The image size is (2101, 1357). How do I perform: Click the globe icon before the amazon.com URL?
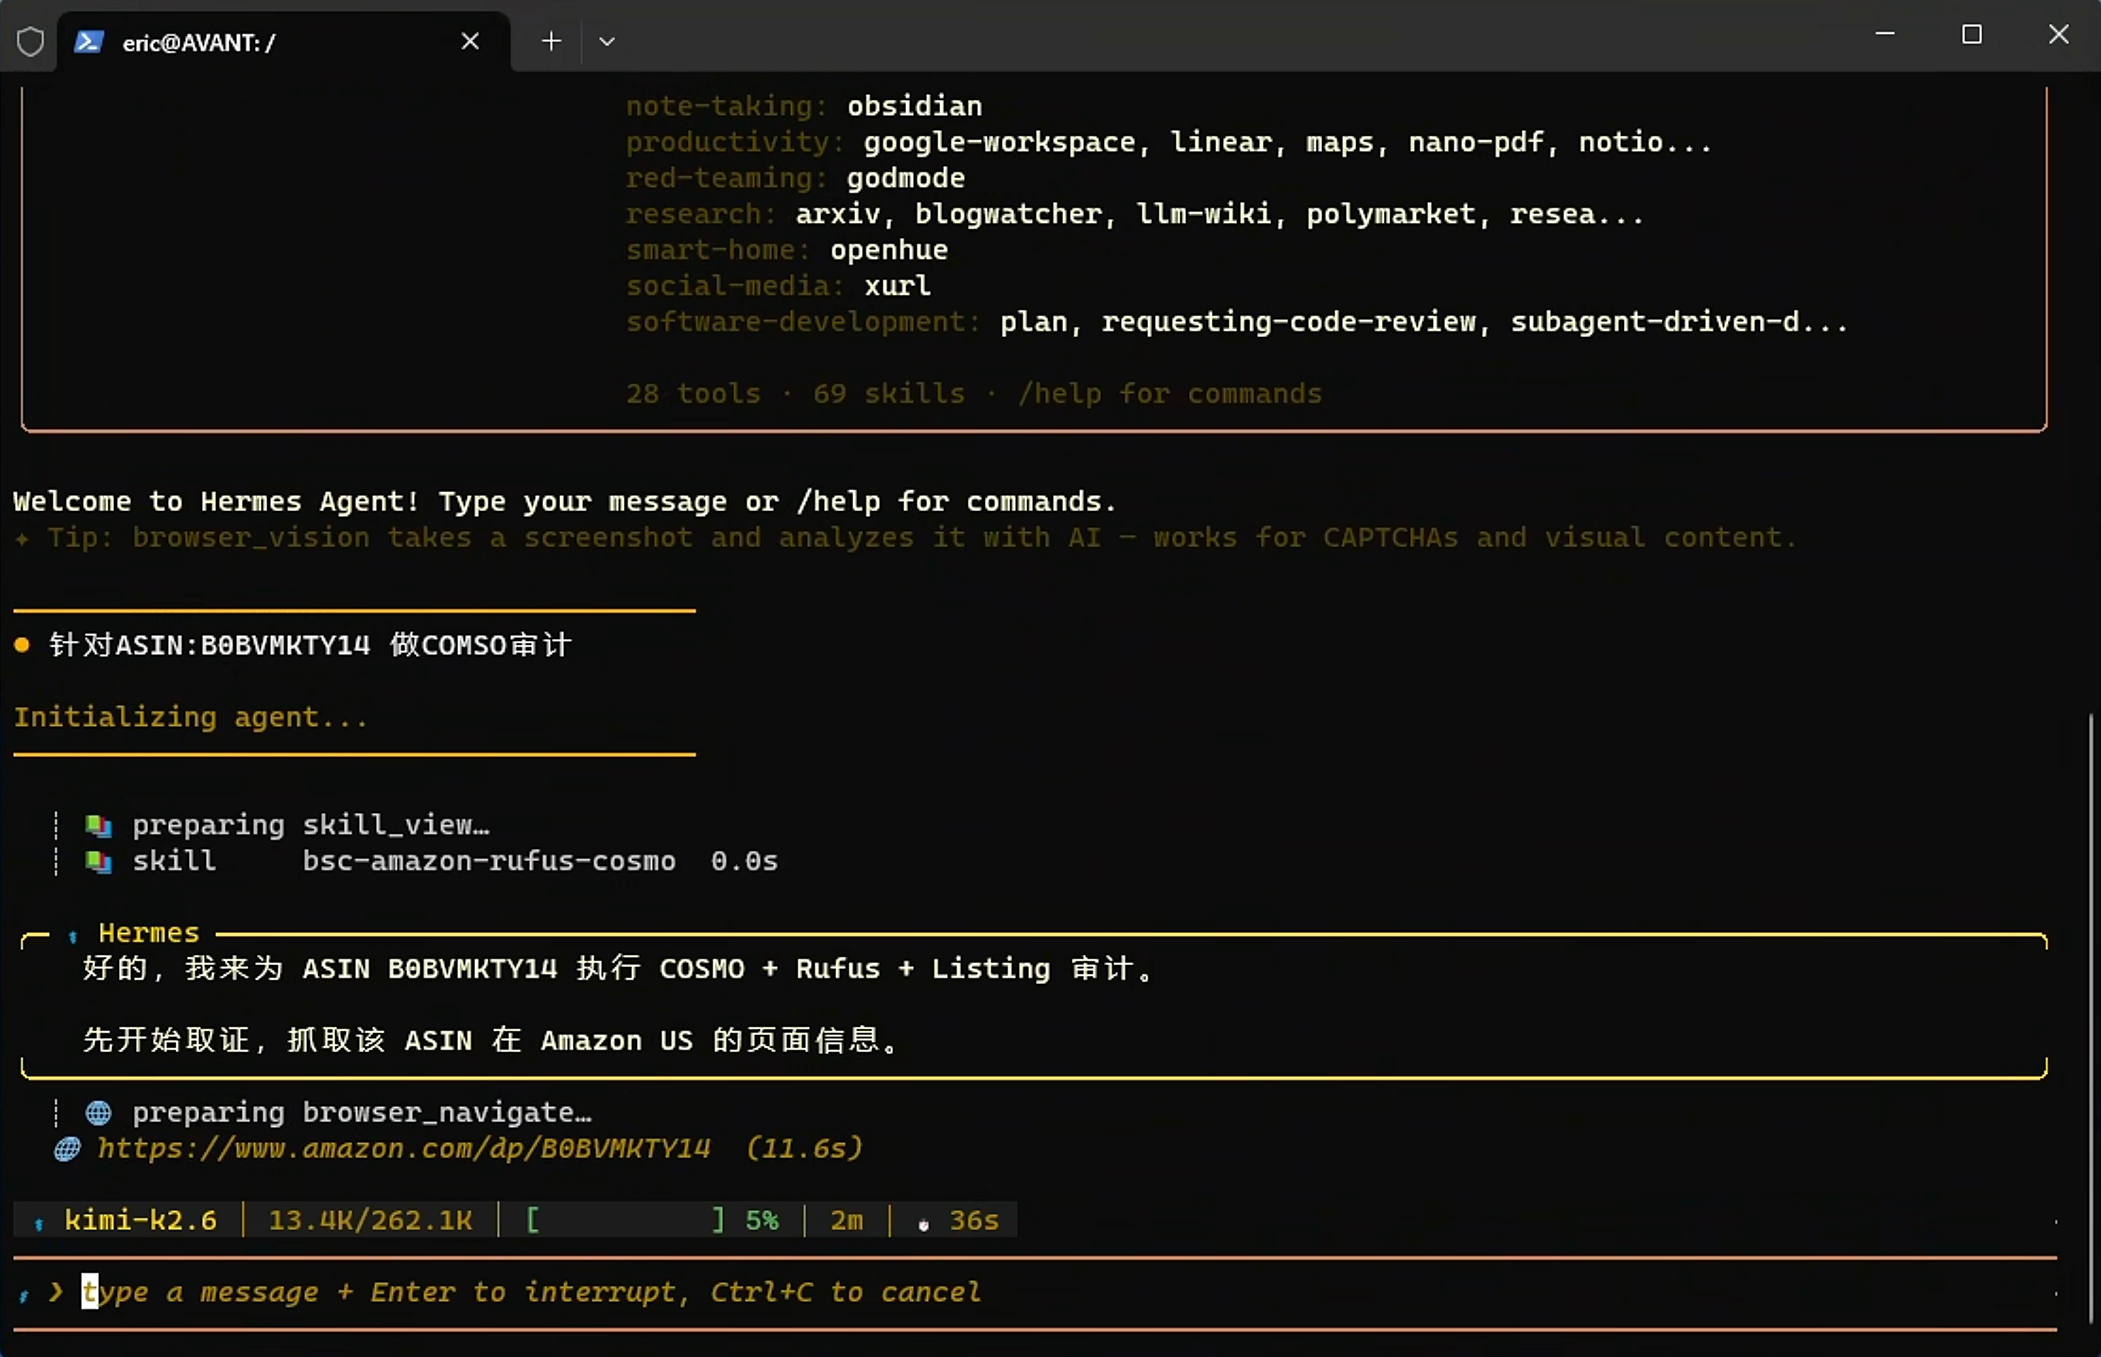67,1148
